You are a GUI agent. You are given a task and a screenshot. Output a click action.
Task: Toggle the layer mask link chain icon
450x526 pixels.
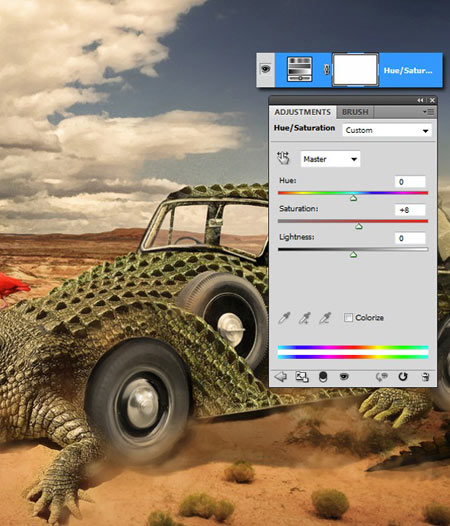pyautogui.click(x=327, y=69)
